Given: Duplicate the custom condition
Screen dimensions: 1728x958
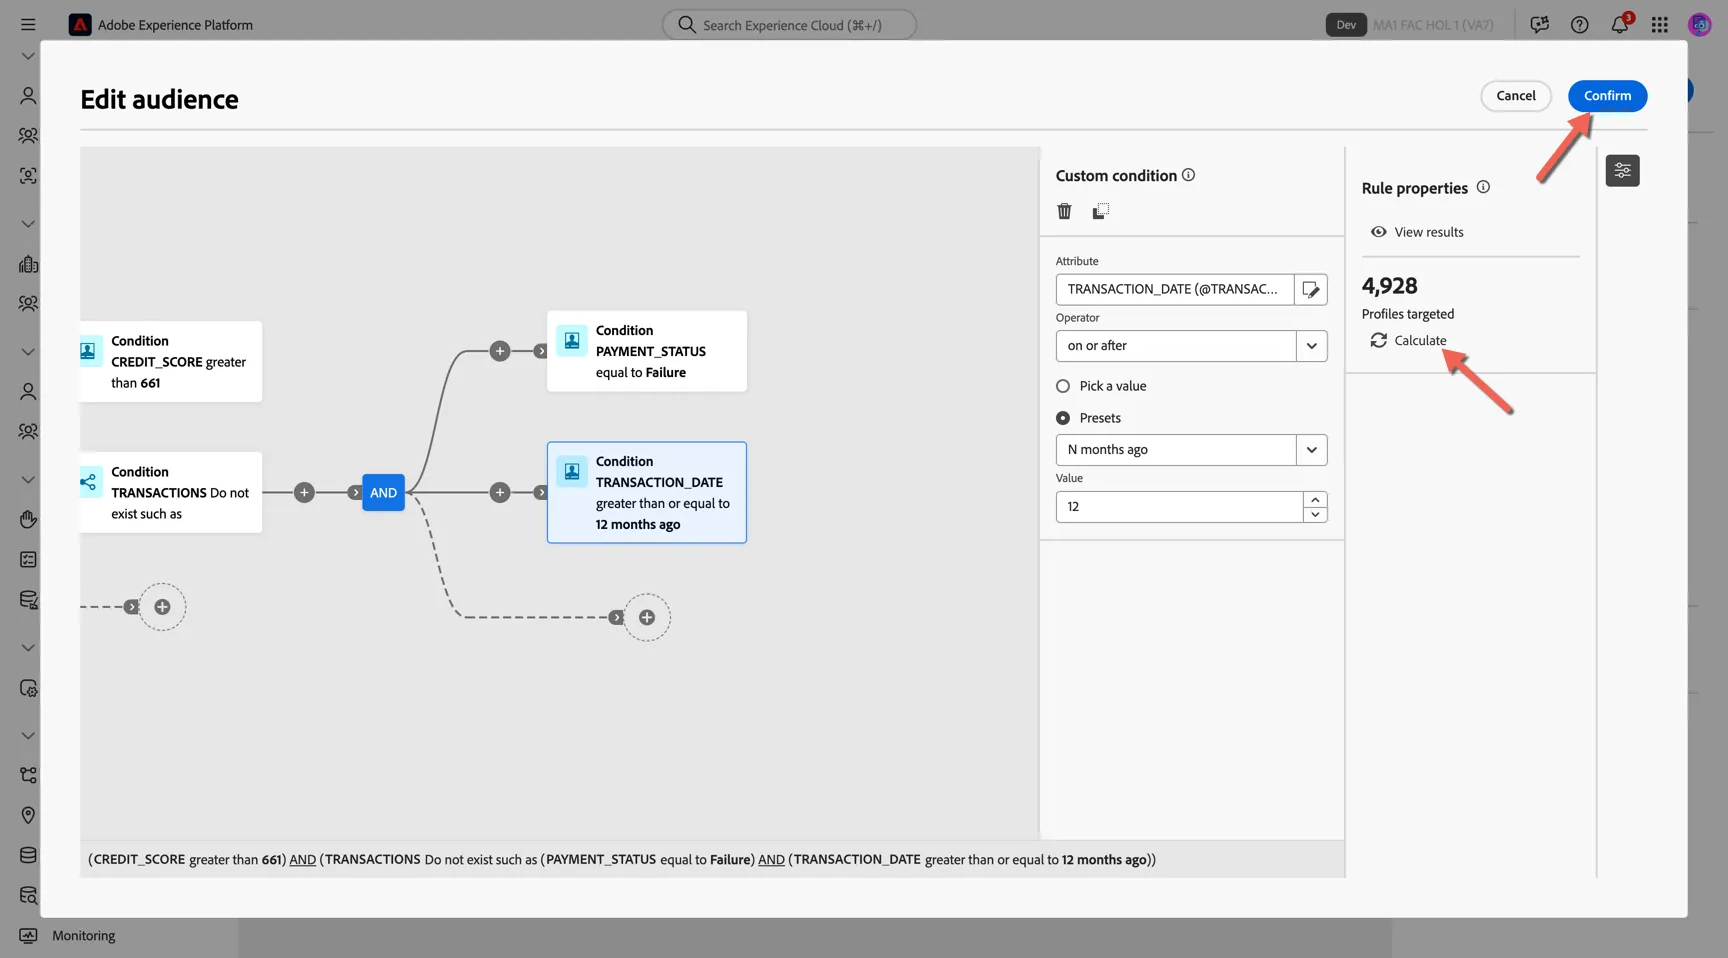Looking at the screenshot, I should tap(1100, 211).
